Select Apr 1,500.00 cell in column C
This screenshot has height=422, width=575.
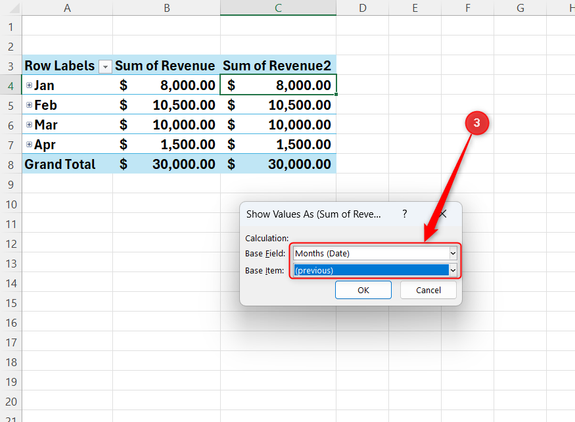[x=278, y=144]
